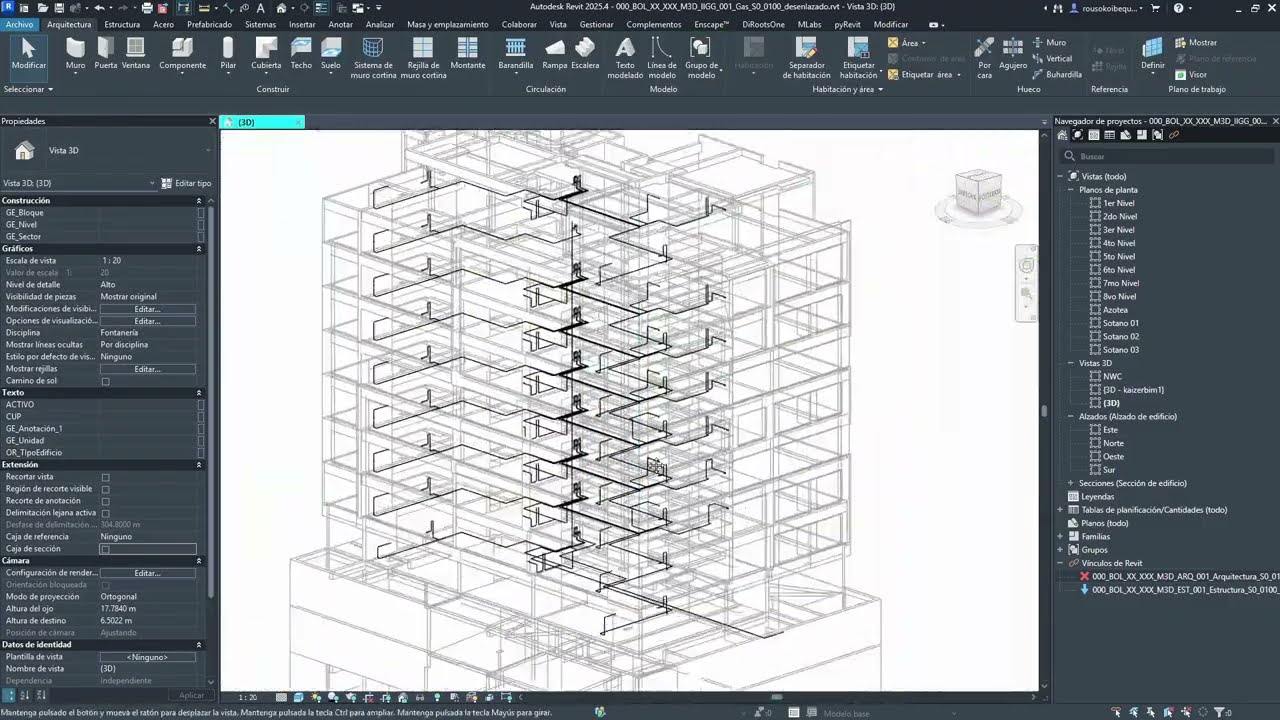
Task: Open the Norte elevation view
Action: pos(1113,443)
